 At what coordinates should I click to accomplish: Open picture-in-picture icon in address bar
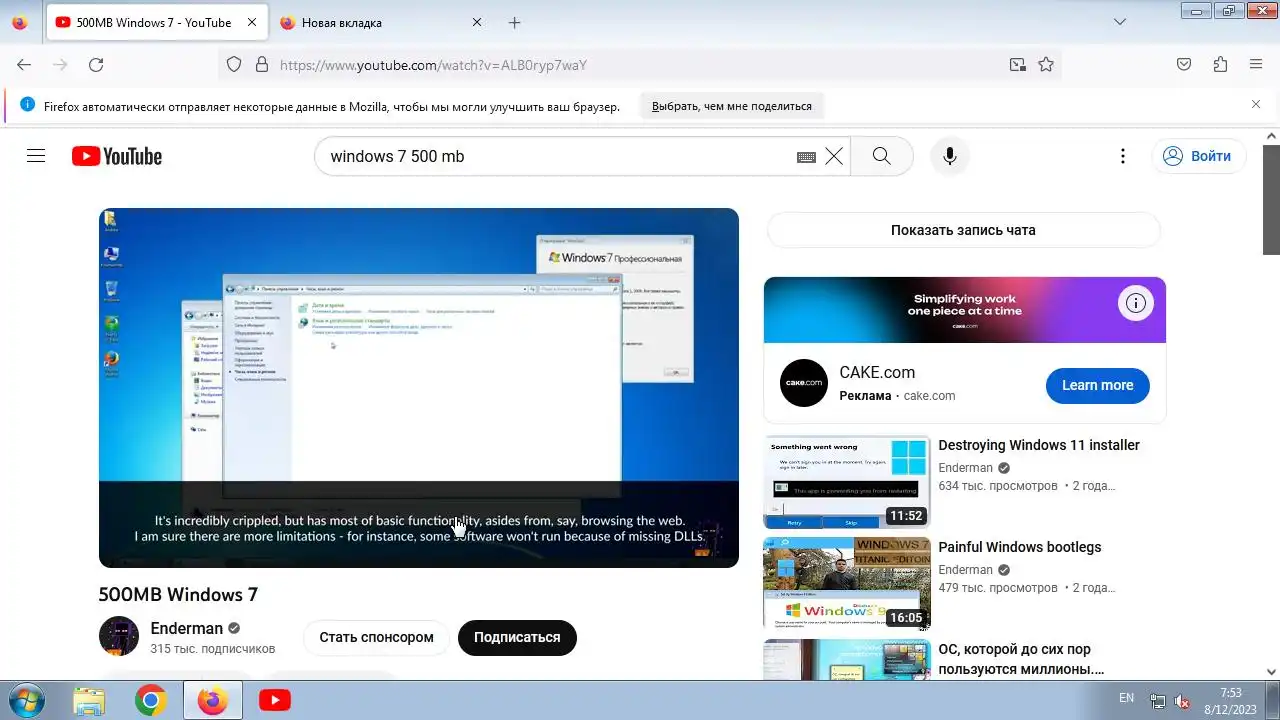[x=1017, y=65]
